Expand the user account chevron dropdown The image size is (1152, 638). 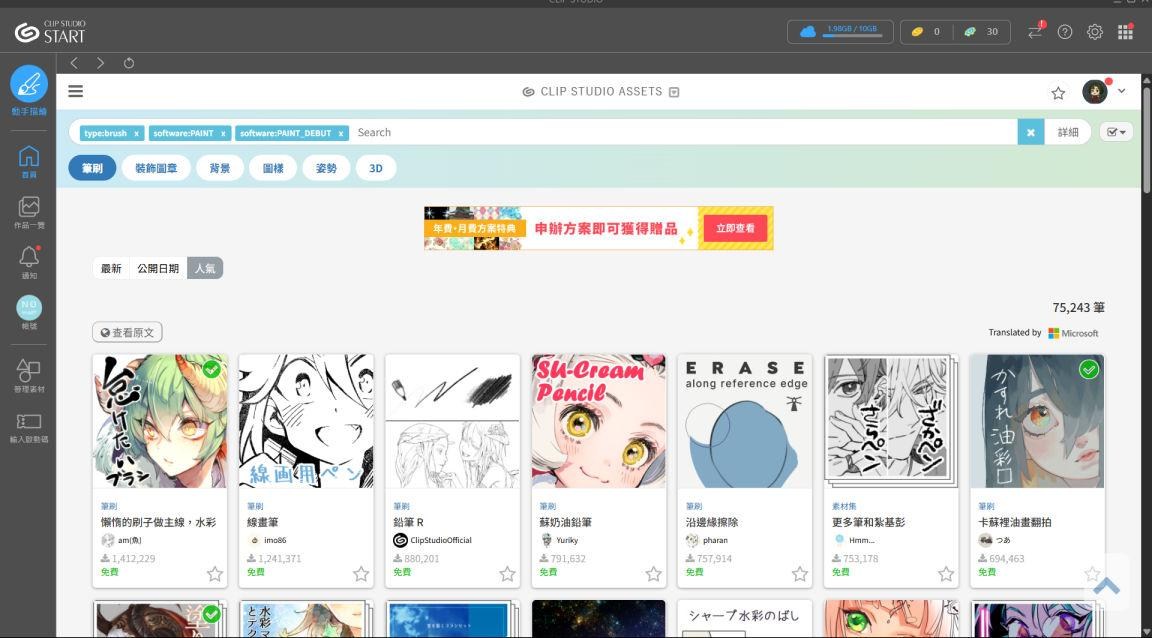(1122, 91)
